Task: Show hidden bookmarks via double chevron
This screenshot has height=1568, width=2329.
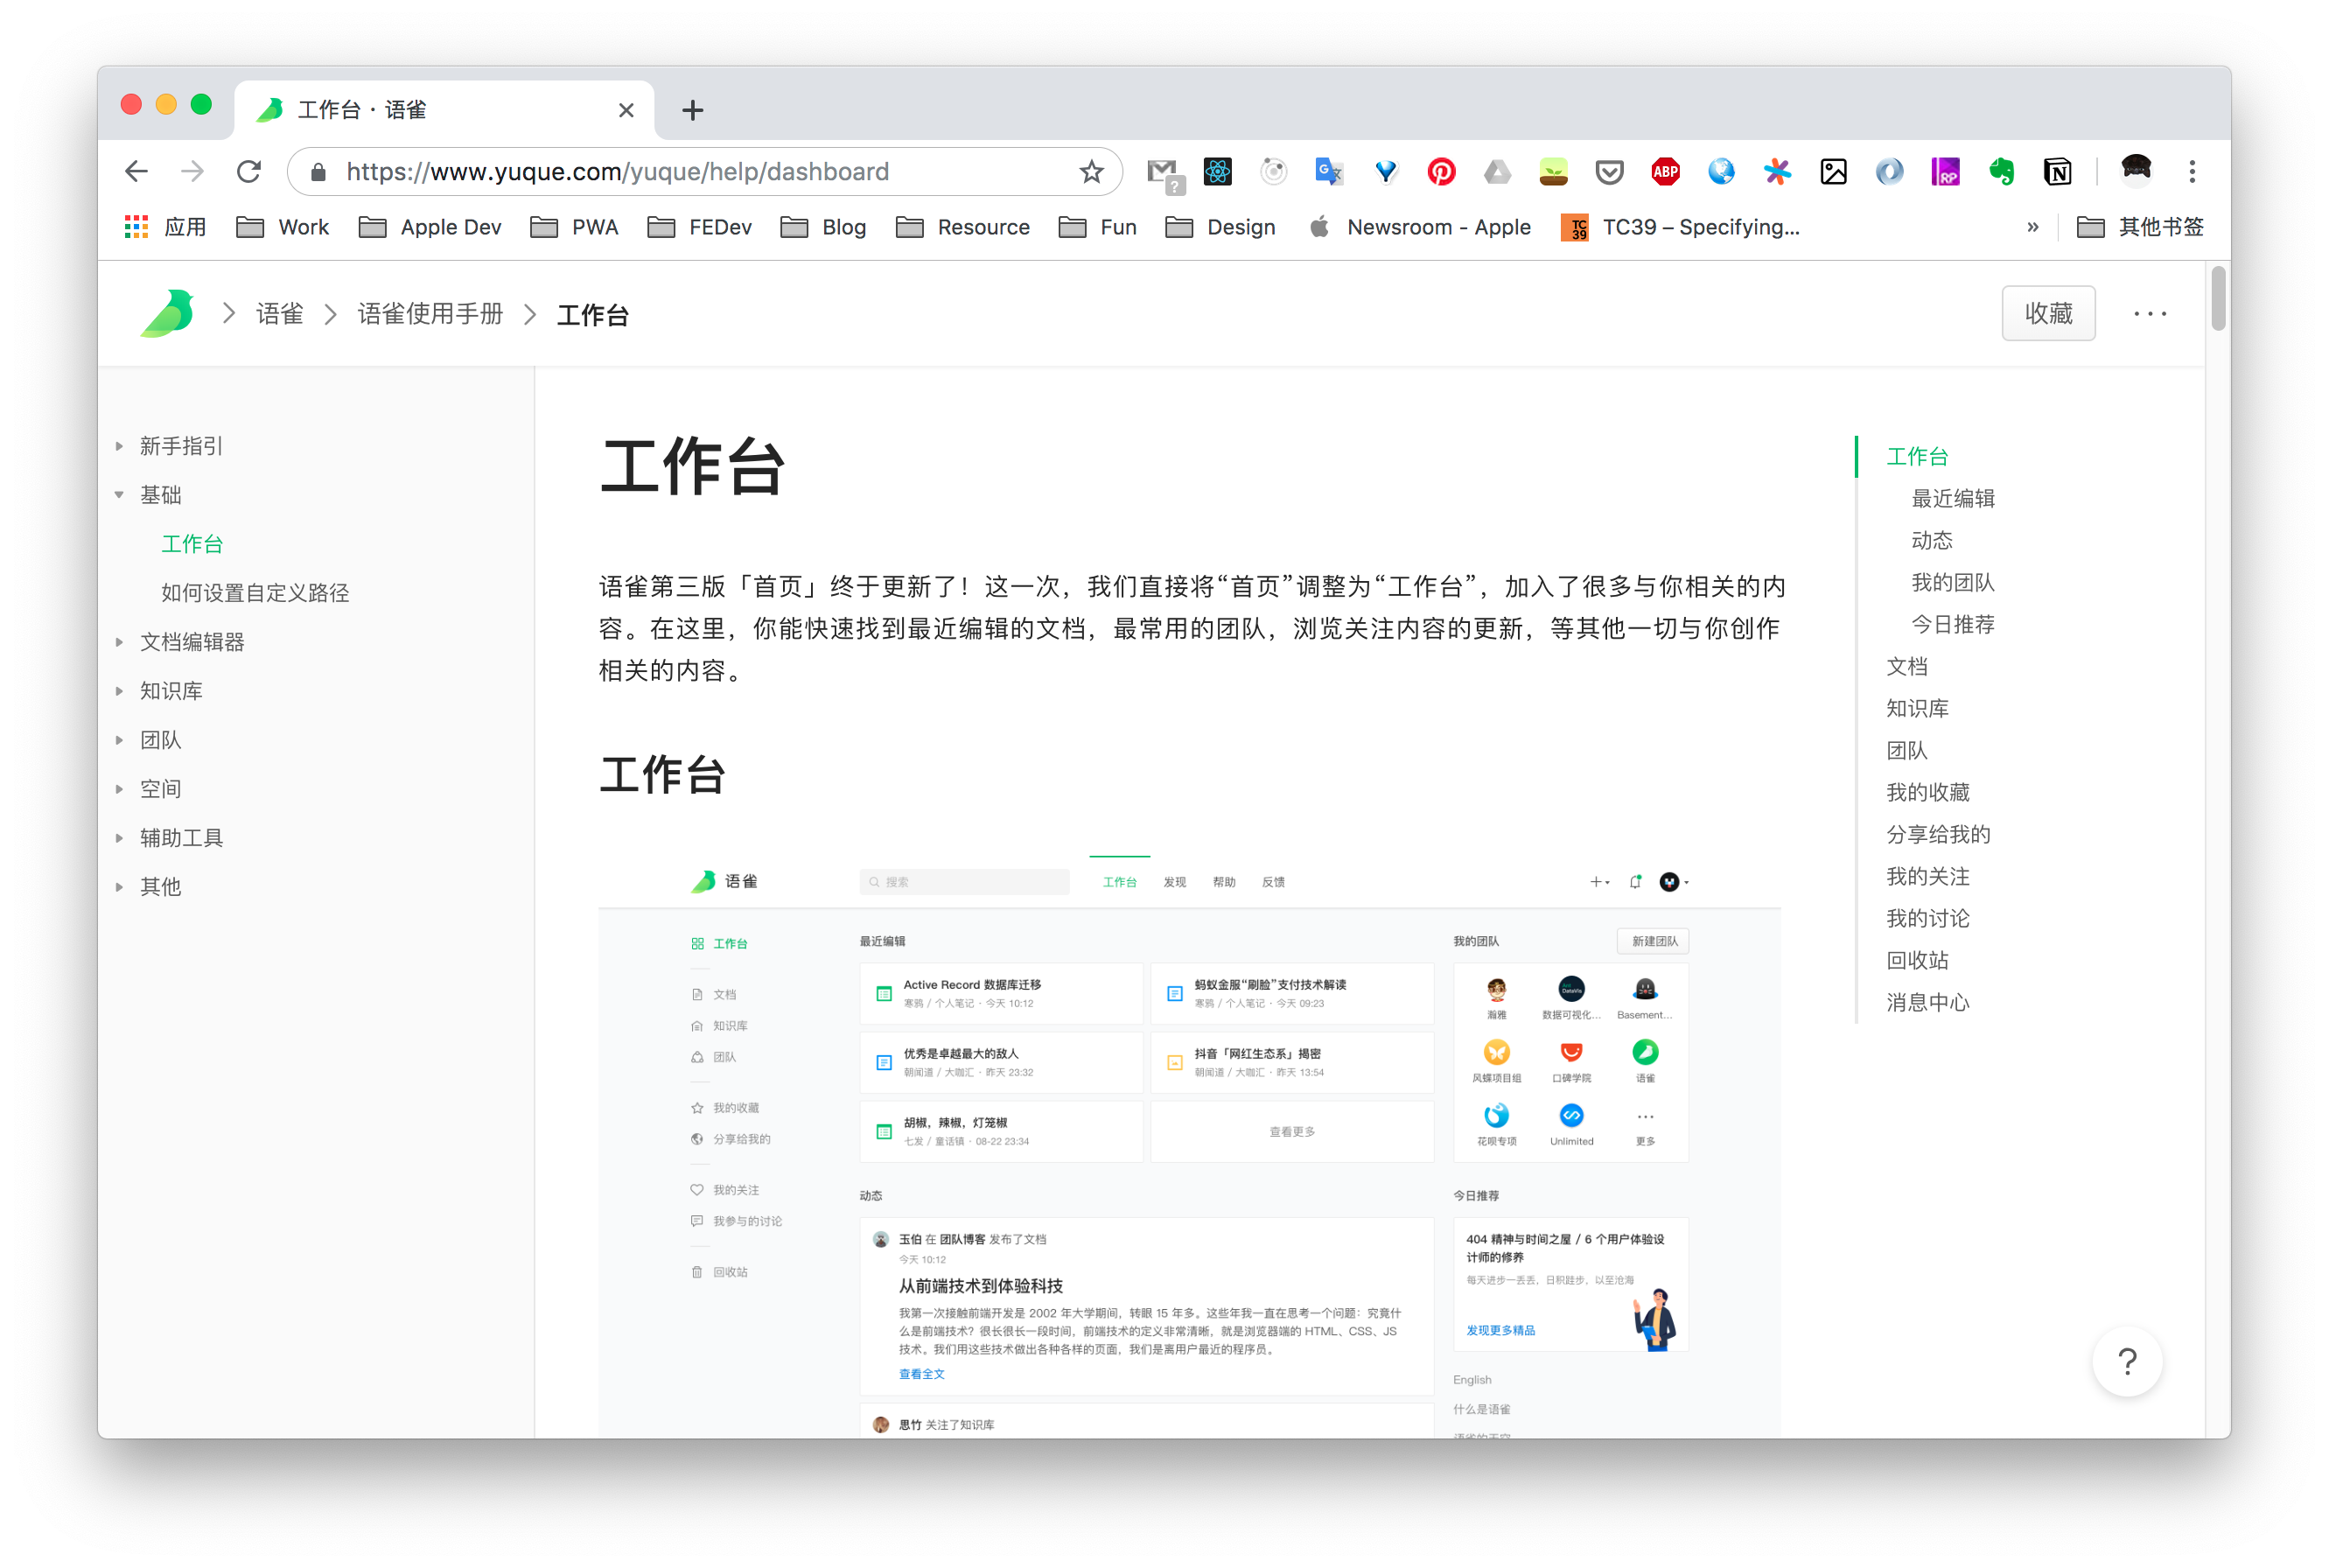Action: [x=2032, y=227]
